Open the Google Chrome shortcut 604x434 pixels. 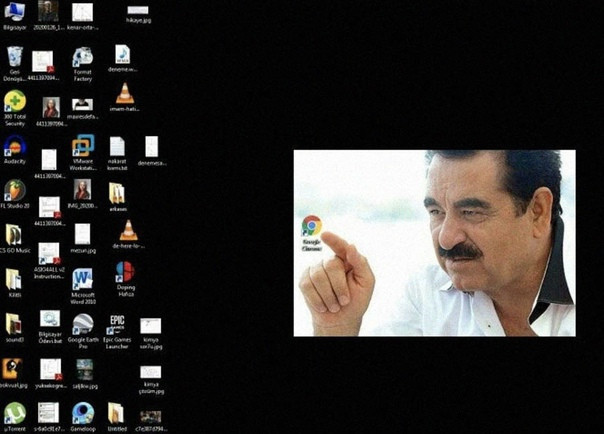[311, 226]
